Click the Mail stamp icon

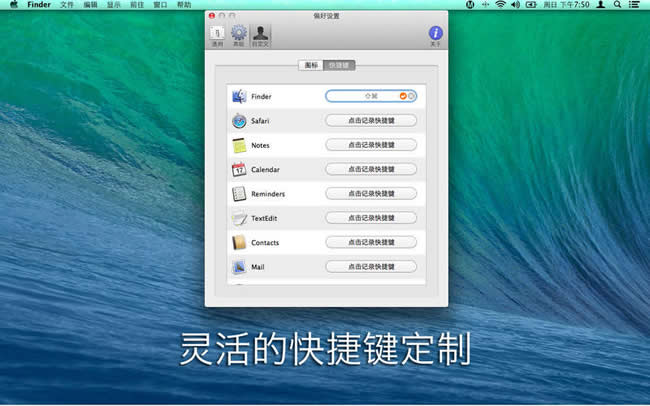pos(239,267)
